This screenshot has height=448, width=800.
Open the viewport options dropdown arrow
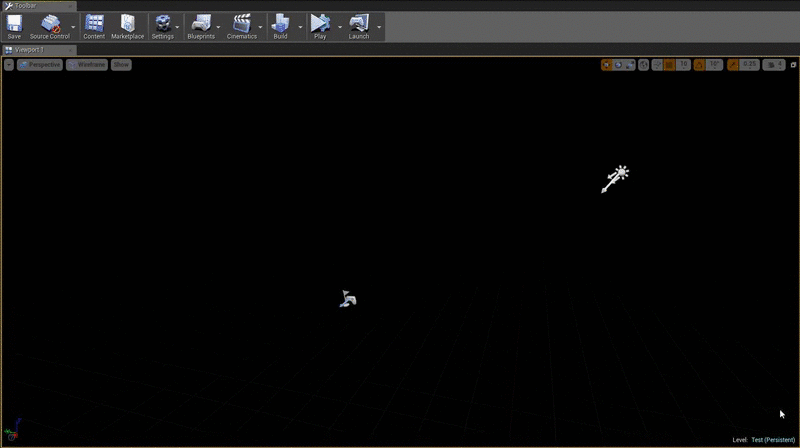pos(9,65)
